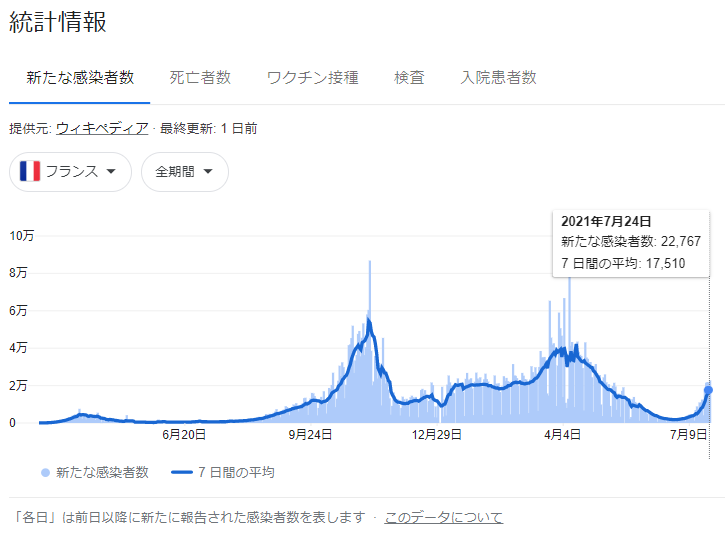Select the 新たな感染者数 tab
The image size is (725, 536).
(80, 77)
